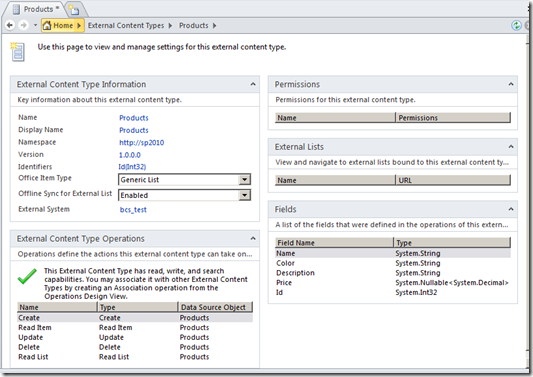Open the new tab icon
The image size is (533, 377).
[x=74, y=10]
